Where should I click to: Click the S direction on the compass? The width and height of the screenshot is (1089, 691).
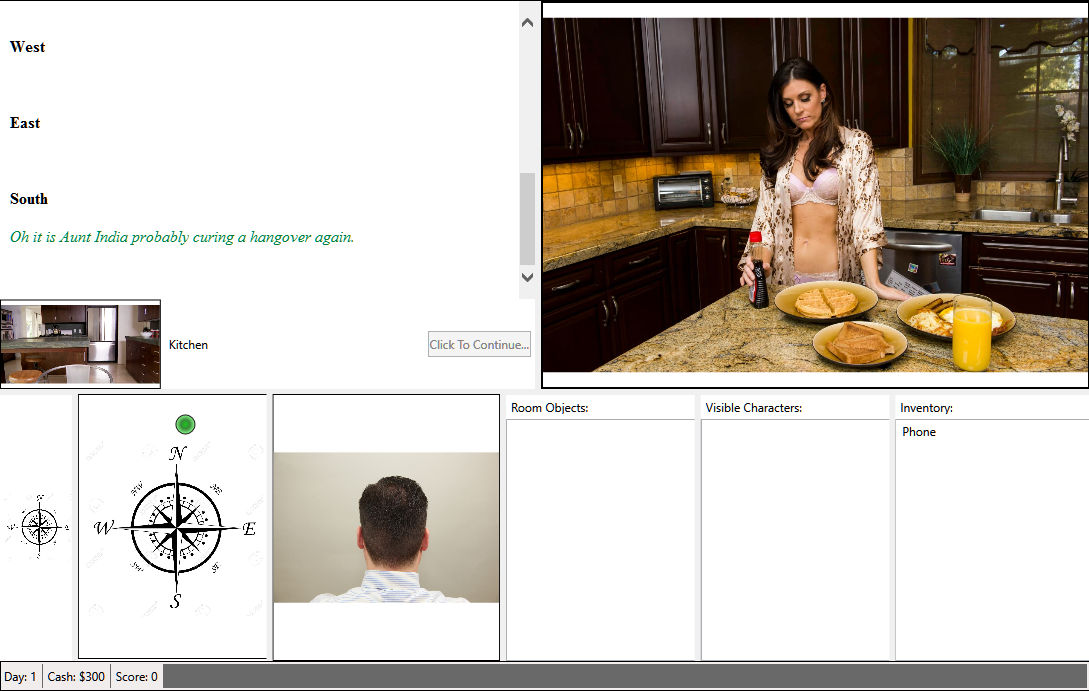(176, 601)
